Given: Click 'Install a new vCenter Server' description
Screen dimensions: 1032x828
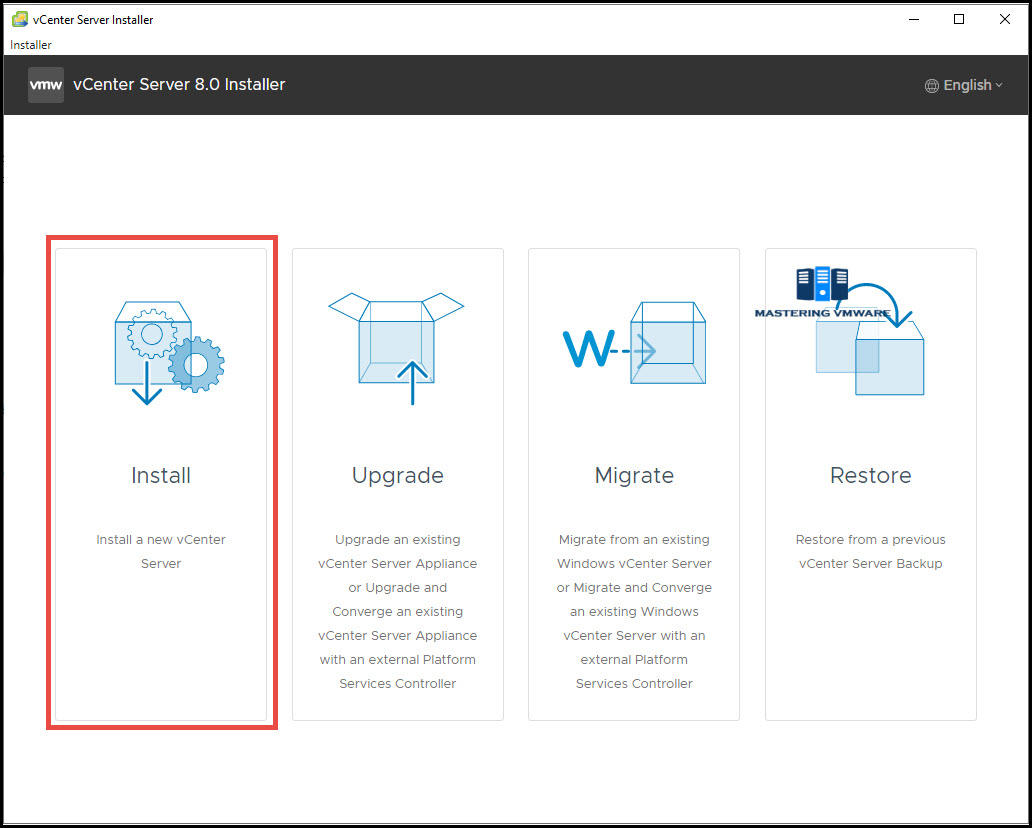Looking at the screenshot, I should pyautogui.click(x=161, y=552).
